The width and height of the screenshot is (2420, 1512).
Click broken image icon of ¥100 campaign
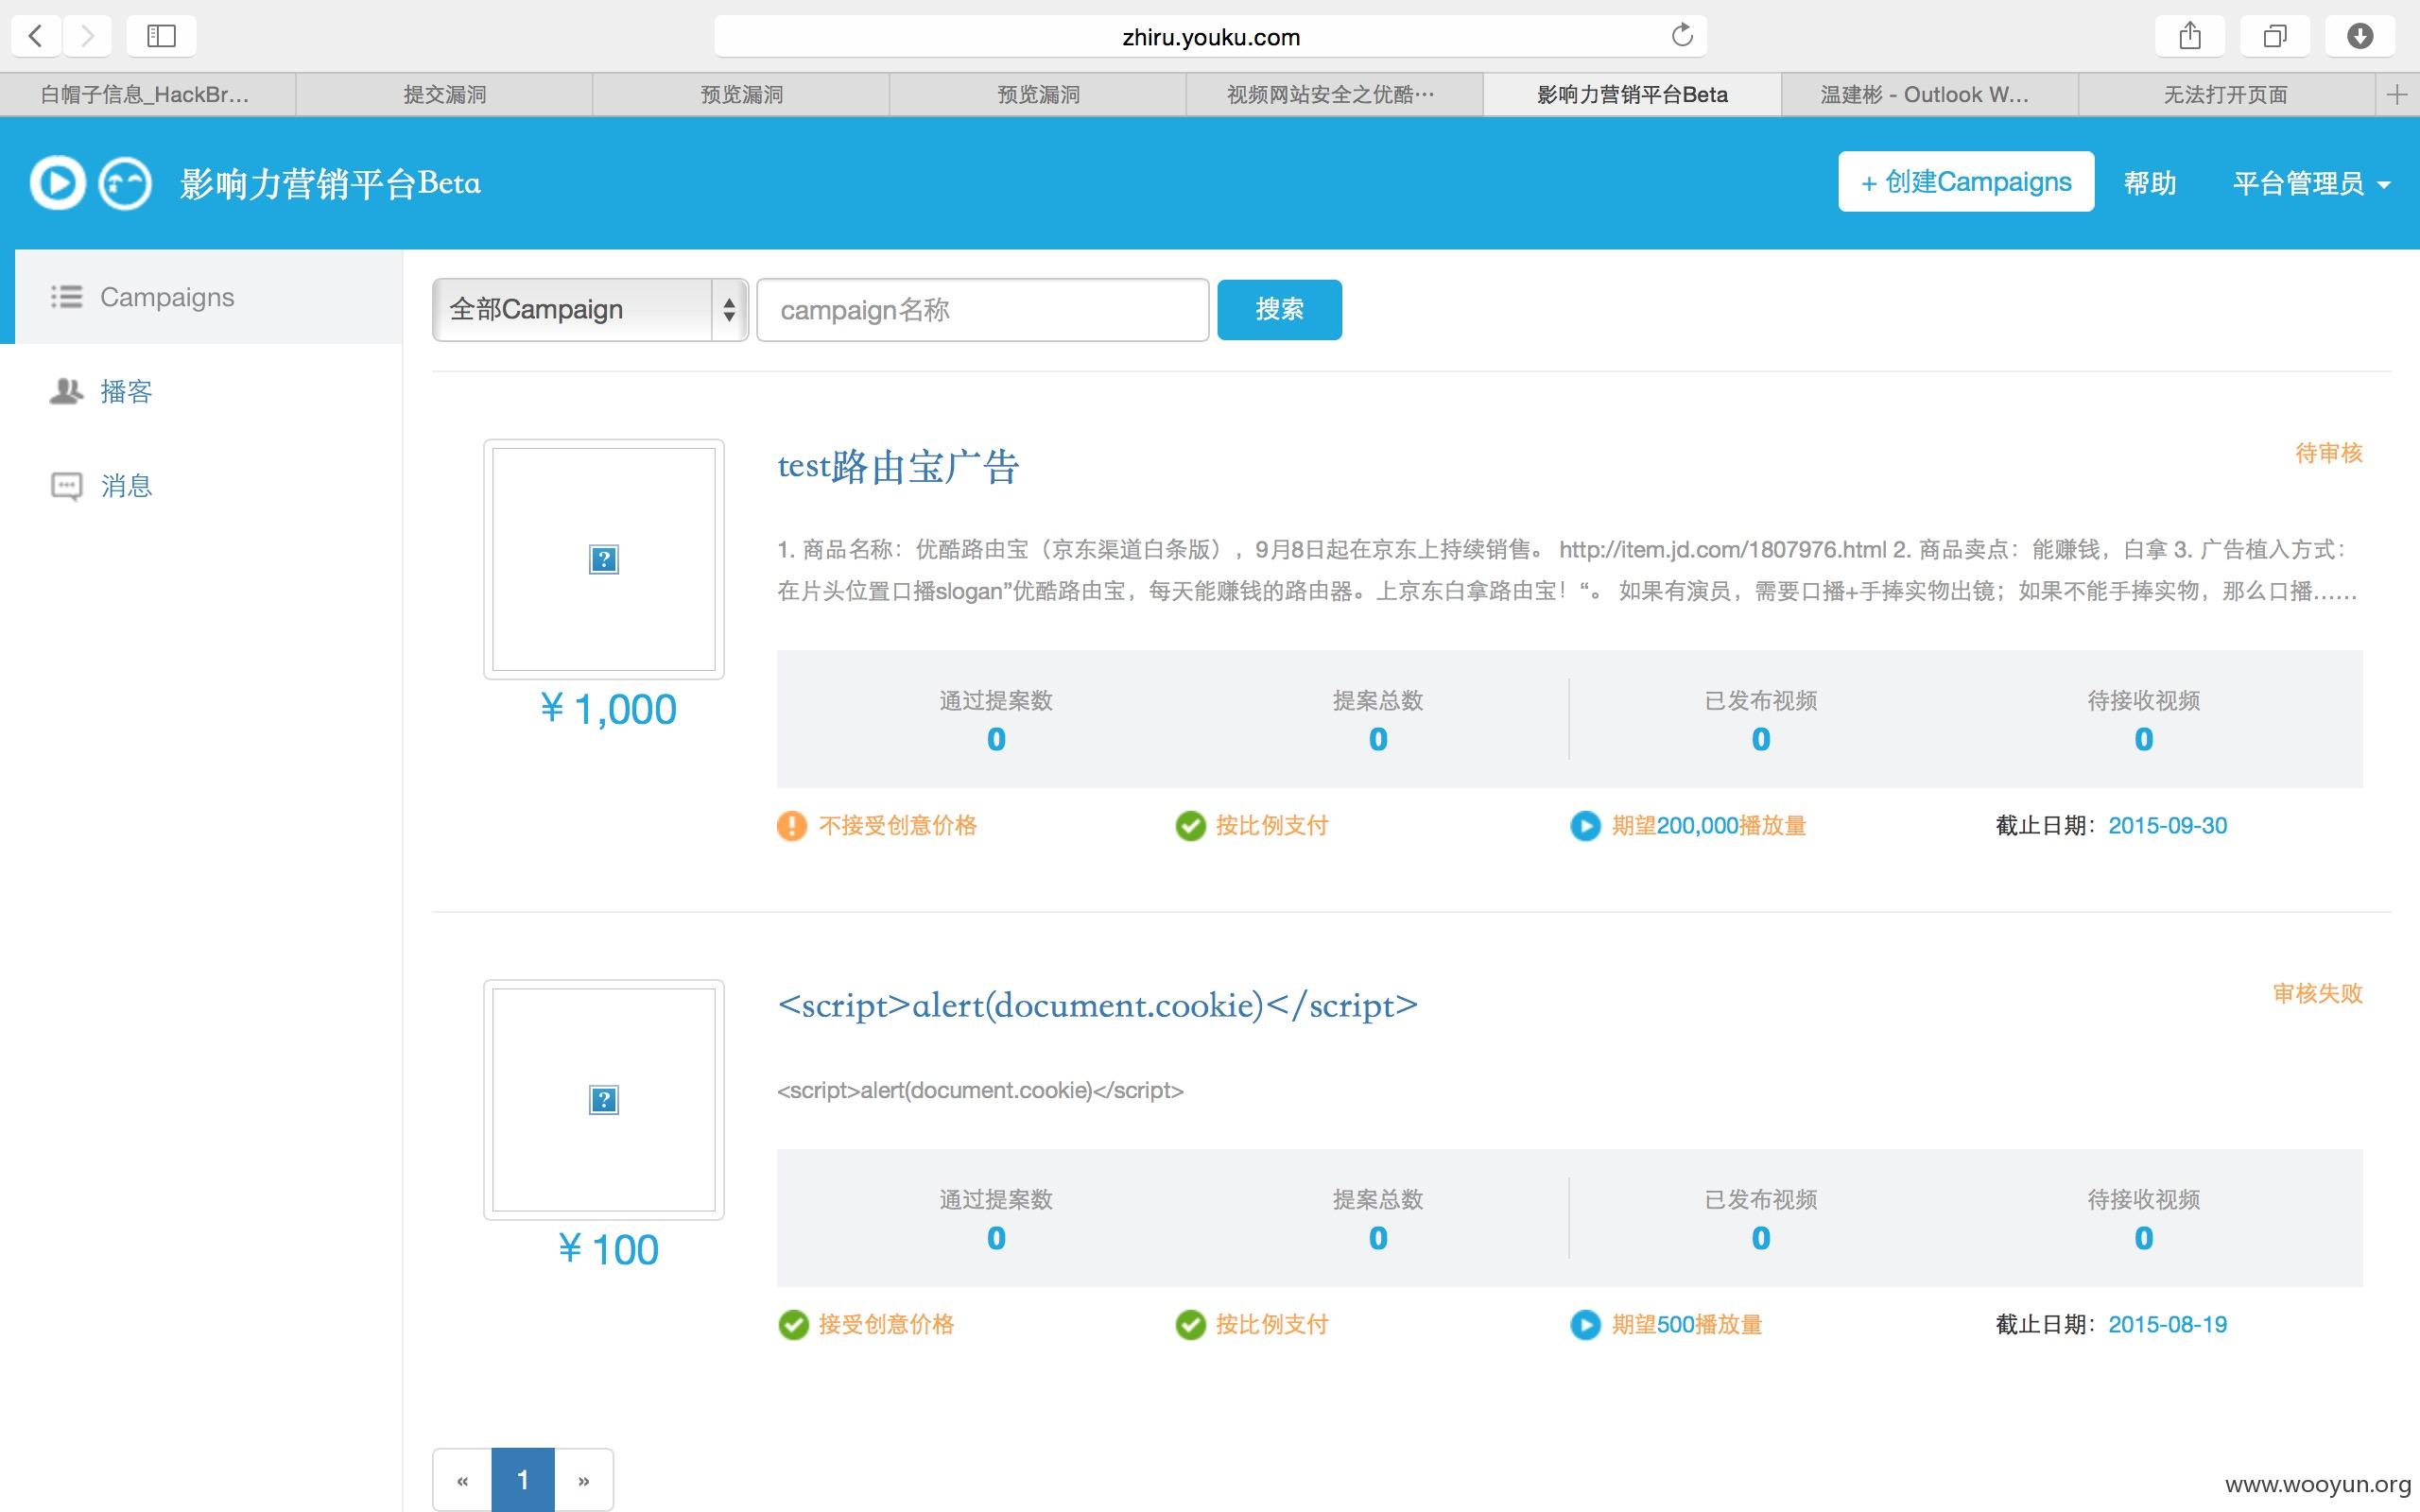tap(604, 1100)
